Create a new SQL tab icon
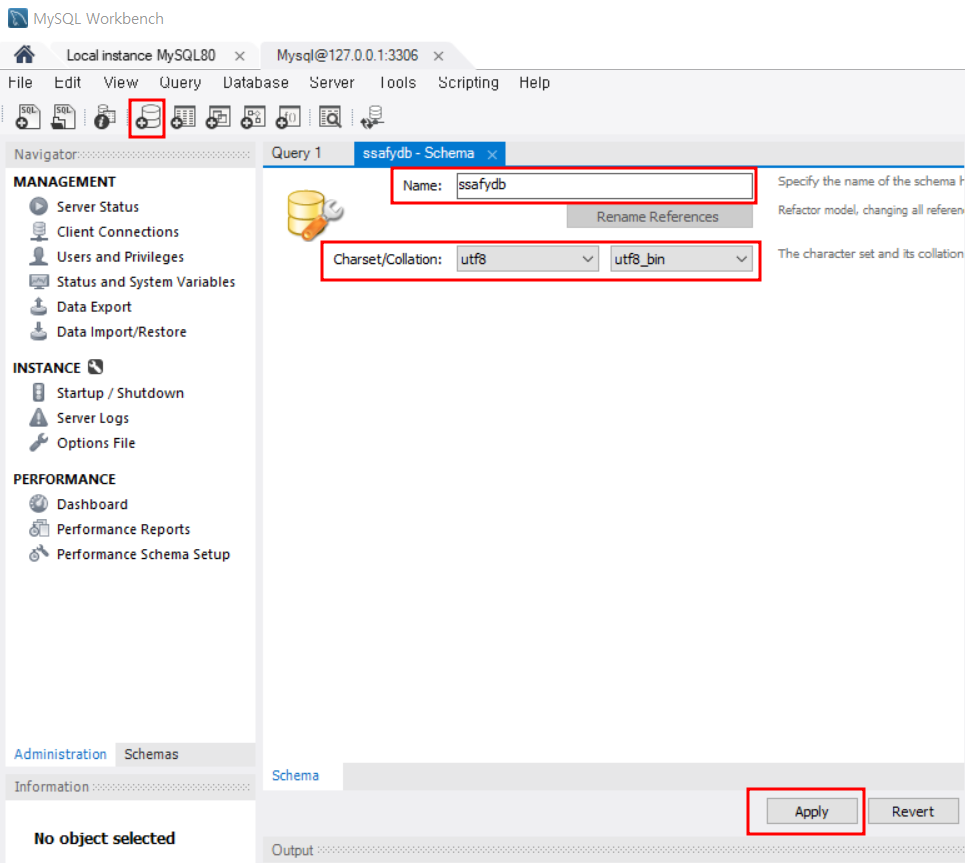965x863 pixels. point(28,116)
